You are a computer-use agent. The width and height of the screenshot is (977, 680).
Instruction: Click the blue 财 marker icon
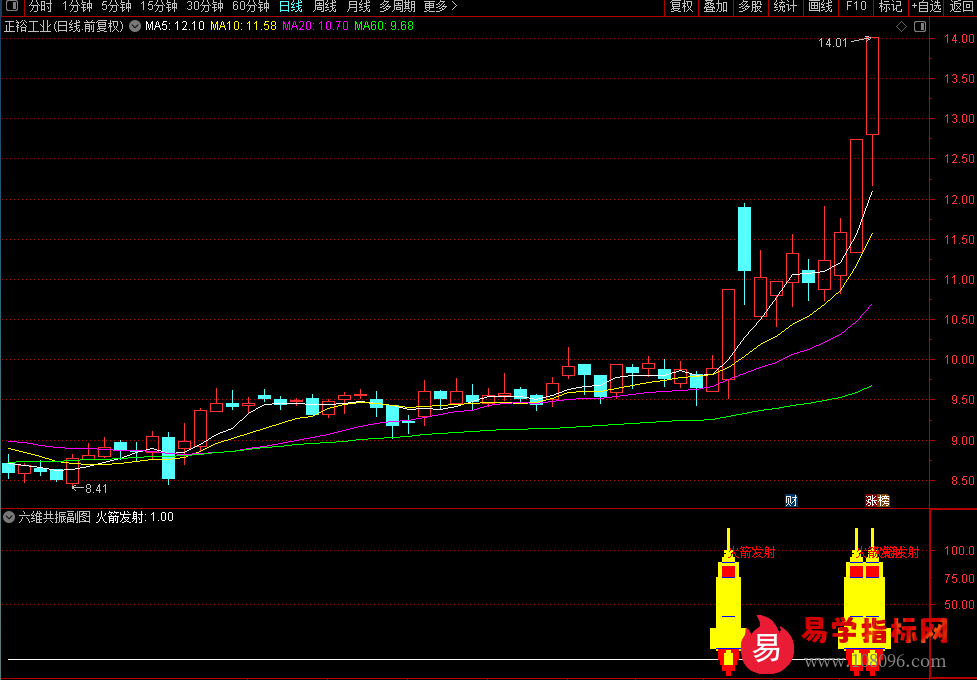(x=791, y=500)
